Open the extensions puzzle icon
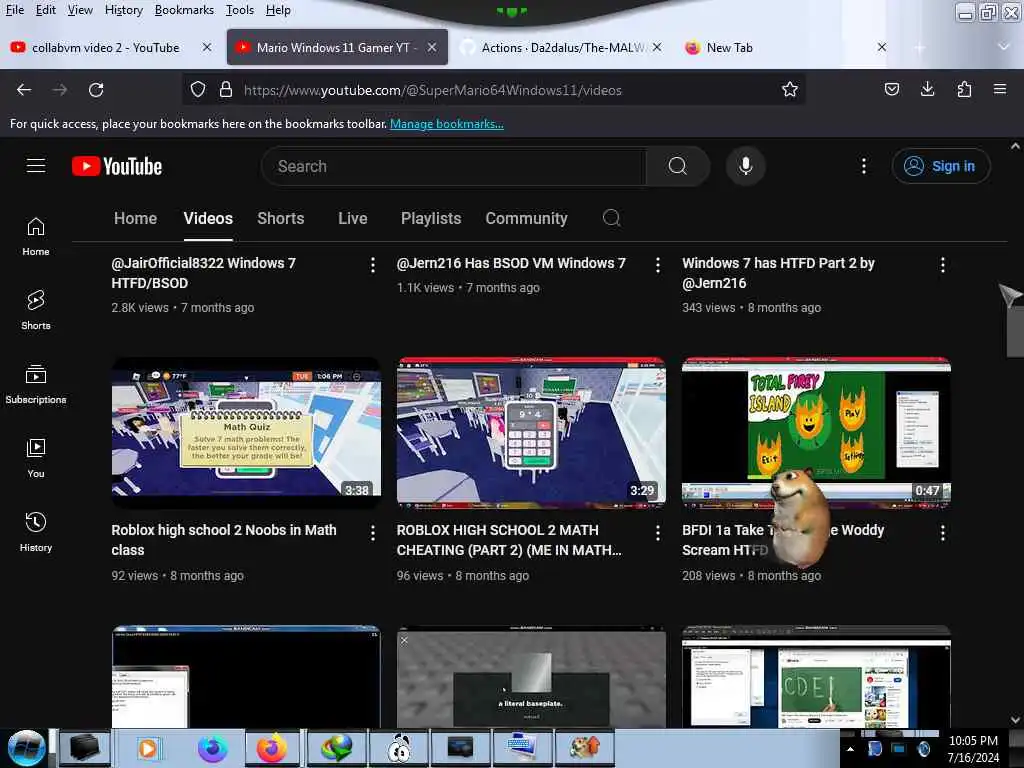 964,89
